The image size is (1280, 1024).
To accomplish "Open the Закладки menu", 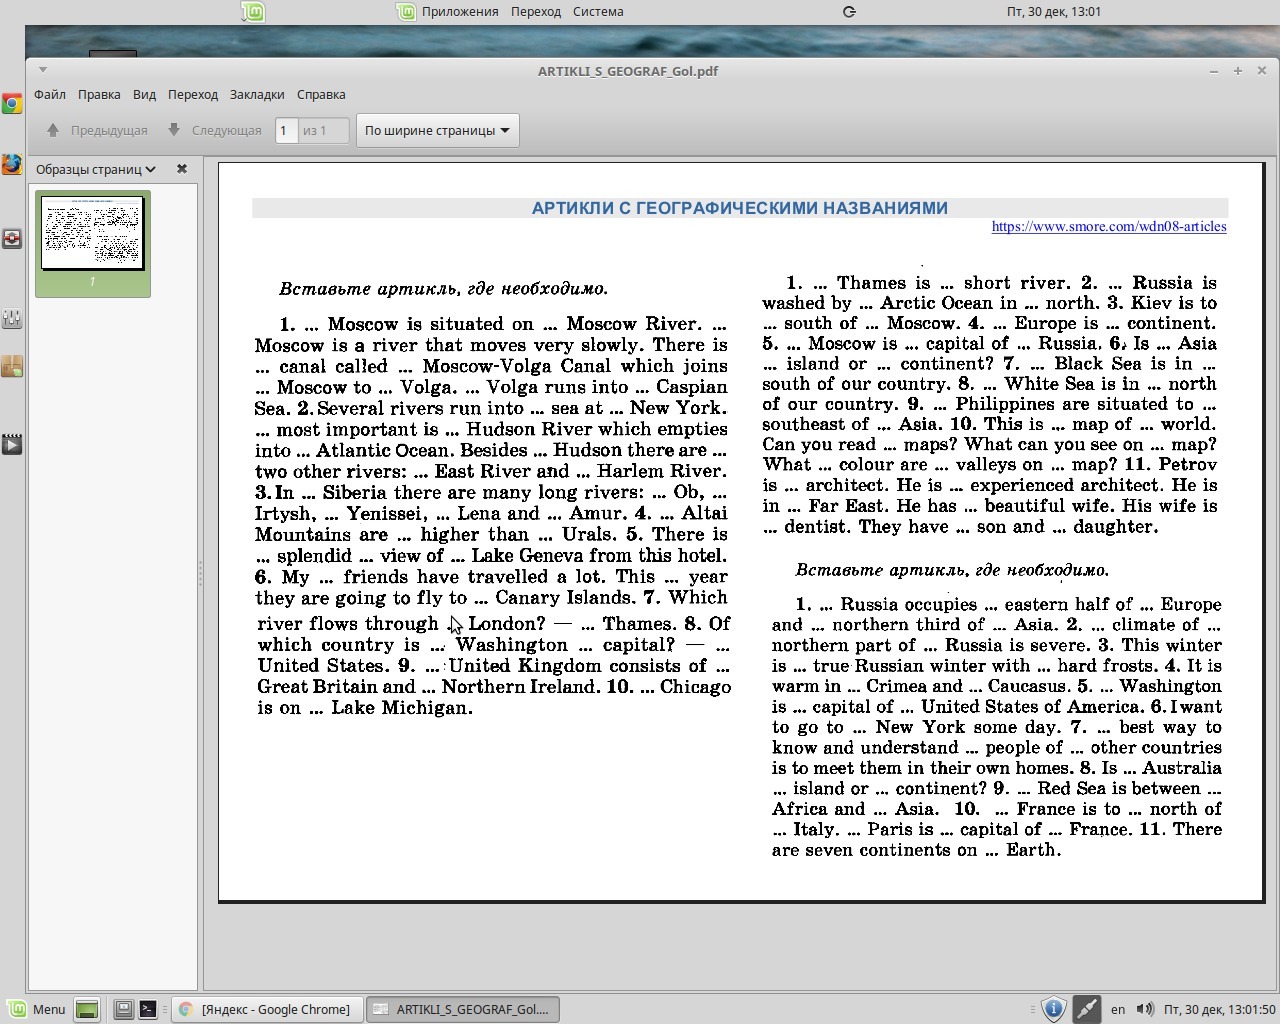I will click(x=257, y=94).
